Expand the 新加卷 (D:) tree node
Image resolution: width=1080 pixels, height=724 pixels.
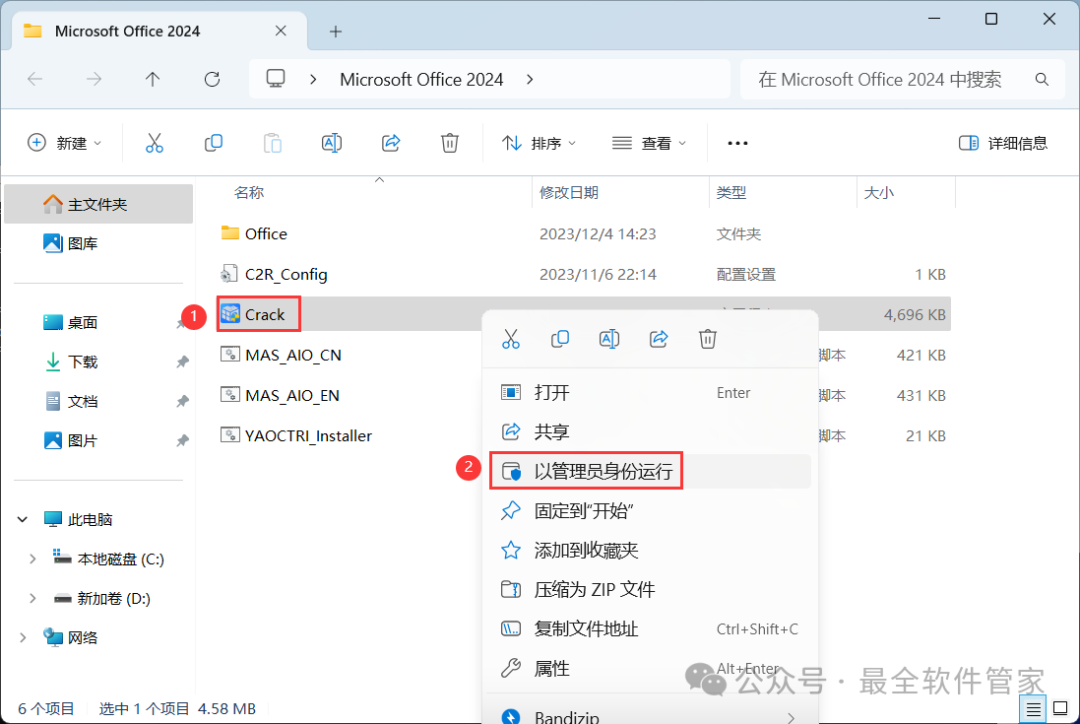tap(32, 599)
